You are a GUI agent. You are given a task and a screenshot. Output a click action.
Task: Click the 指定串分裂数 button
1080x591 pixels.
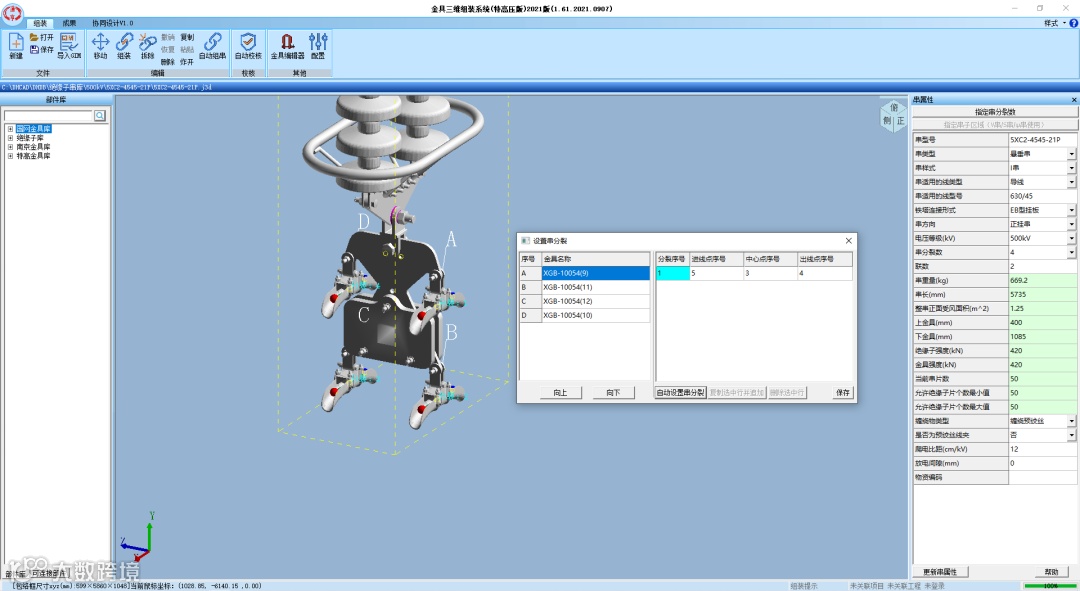click(x=995, y=112)
